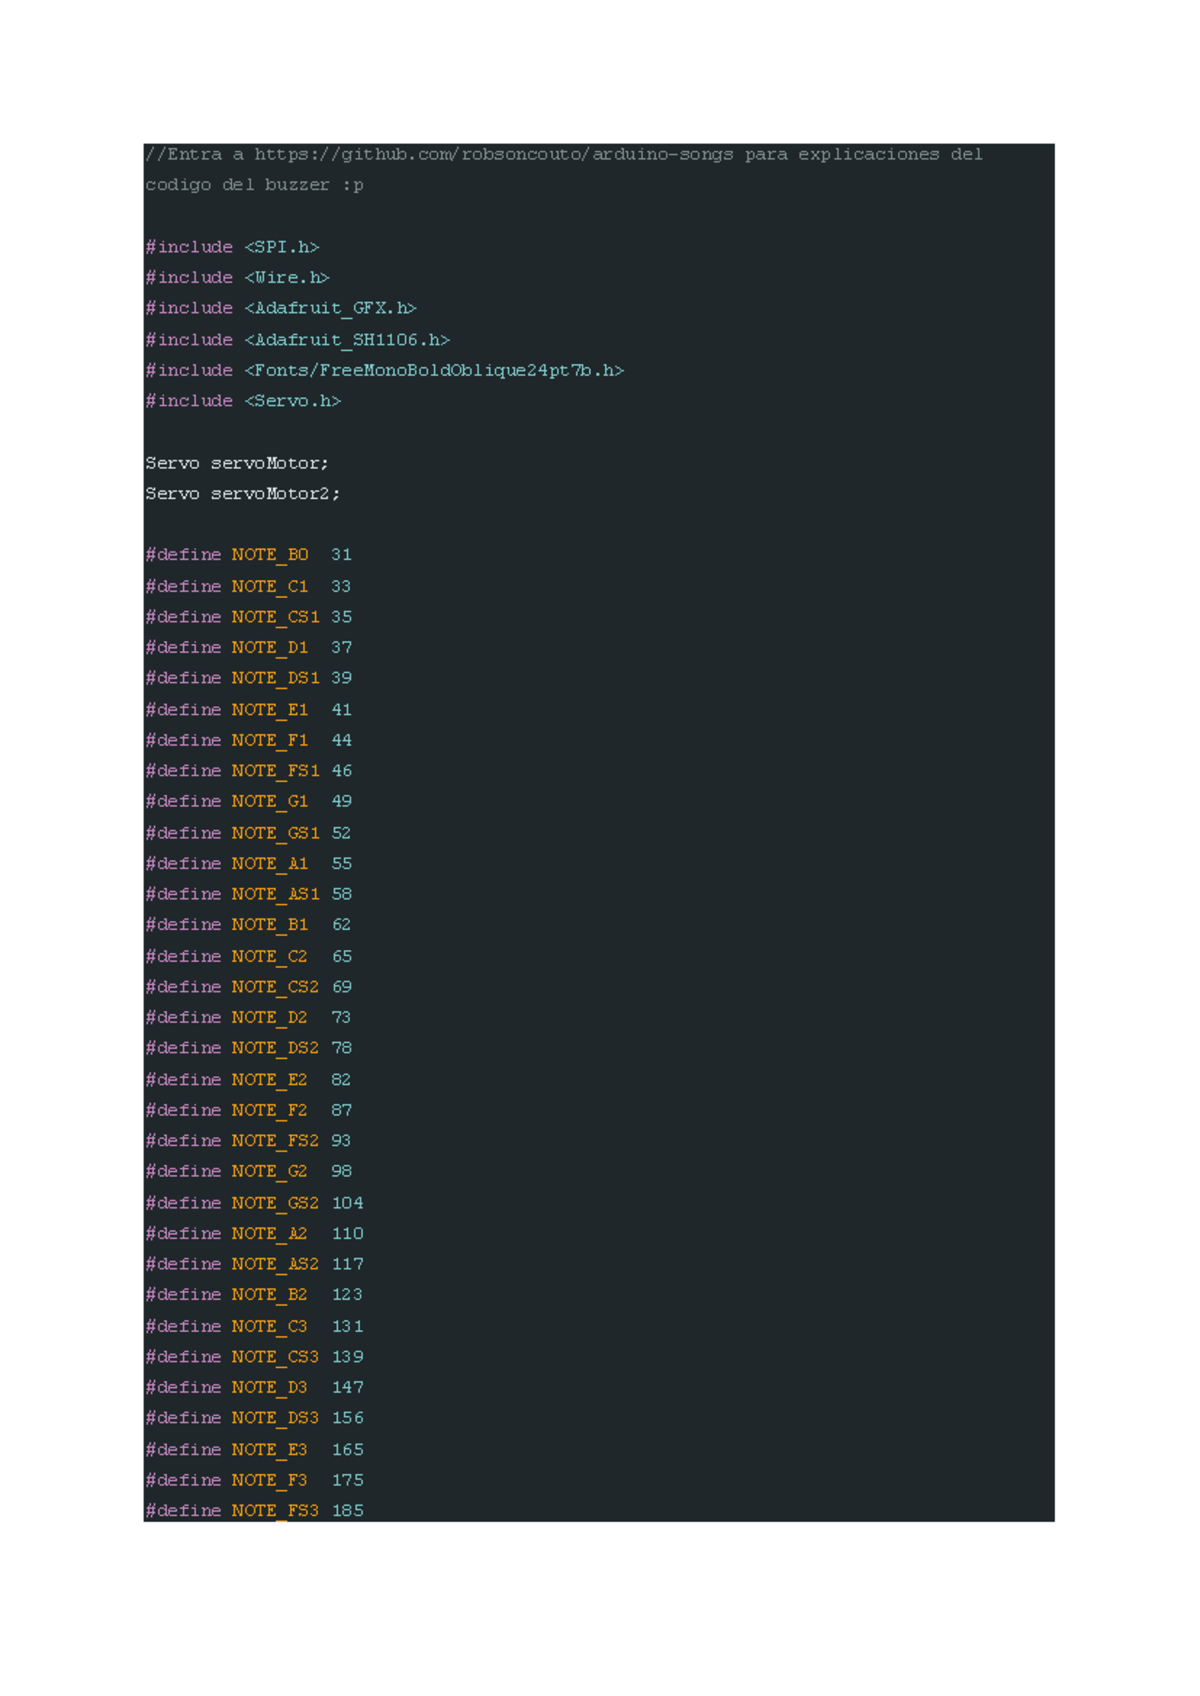Click the value 117 next to NOTE_AS2

(347, 1264)
